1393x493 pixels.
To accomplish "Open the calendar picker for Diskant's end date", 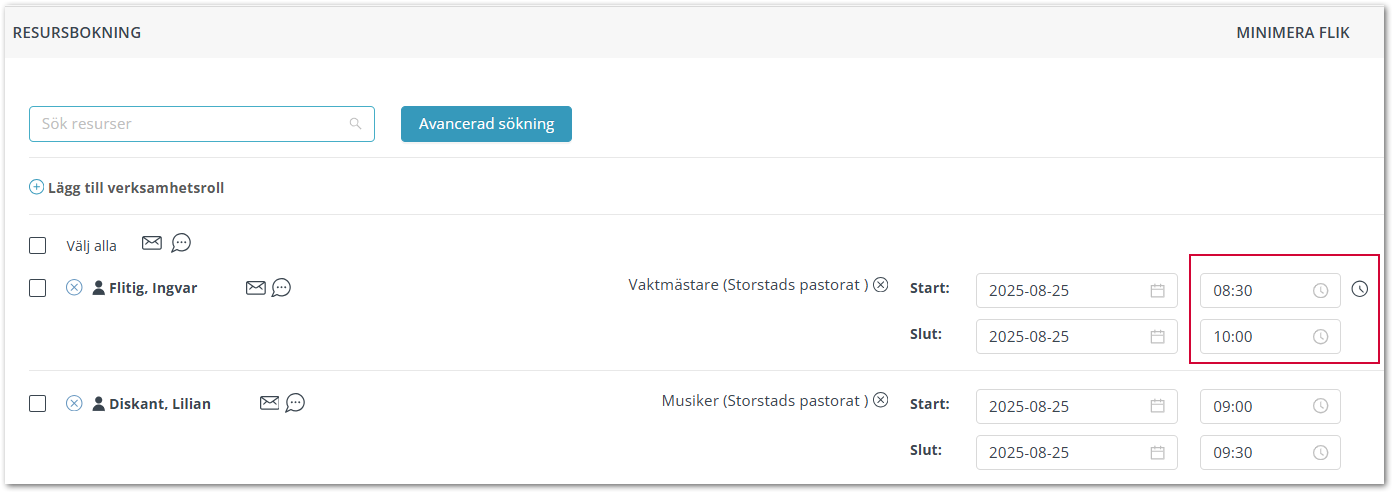I will (1157, 452).
